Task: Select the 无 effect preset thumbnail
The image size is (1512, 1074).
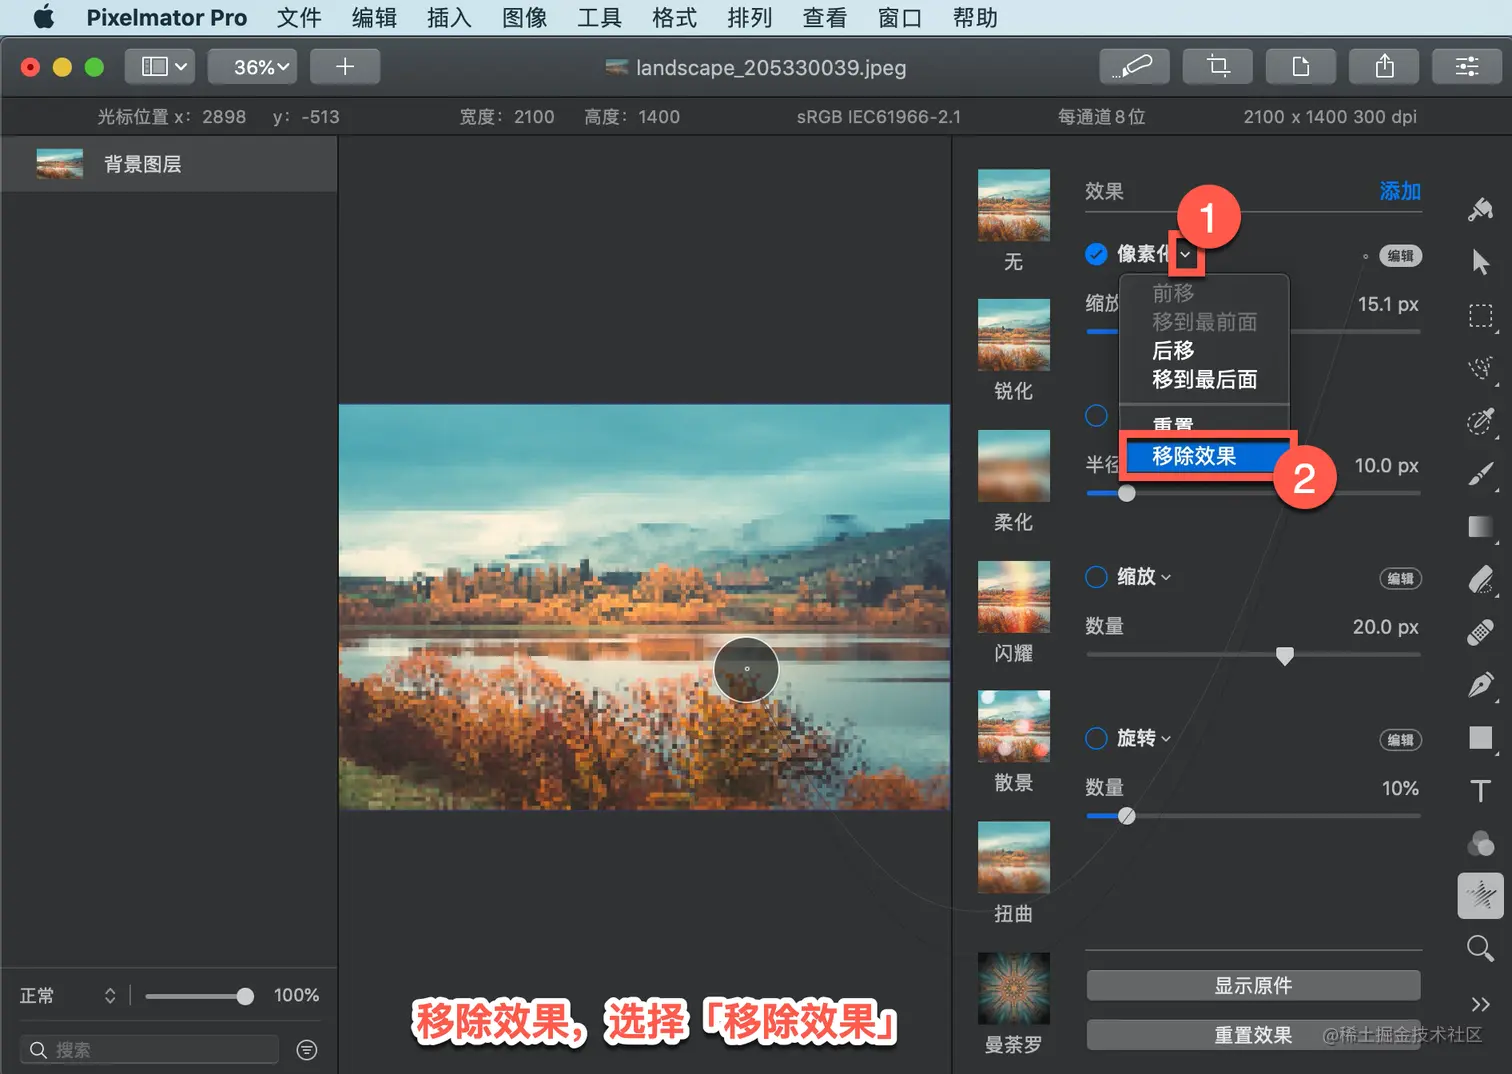Action: (x=1013, y=206)
